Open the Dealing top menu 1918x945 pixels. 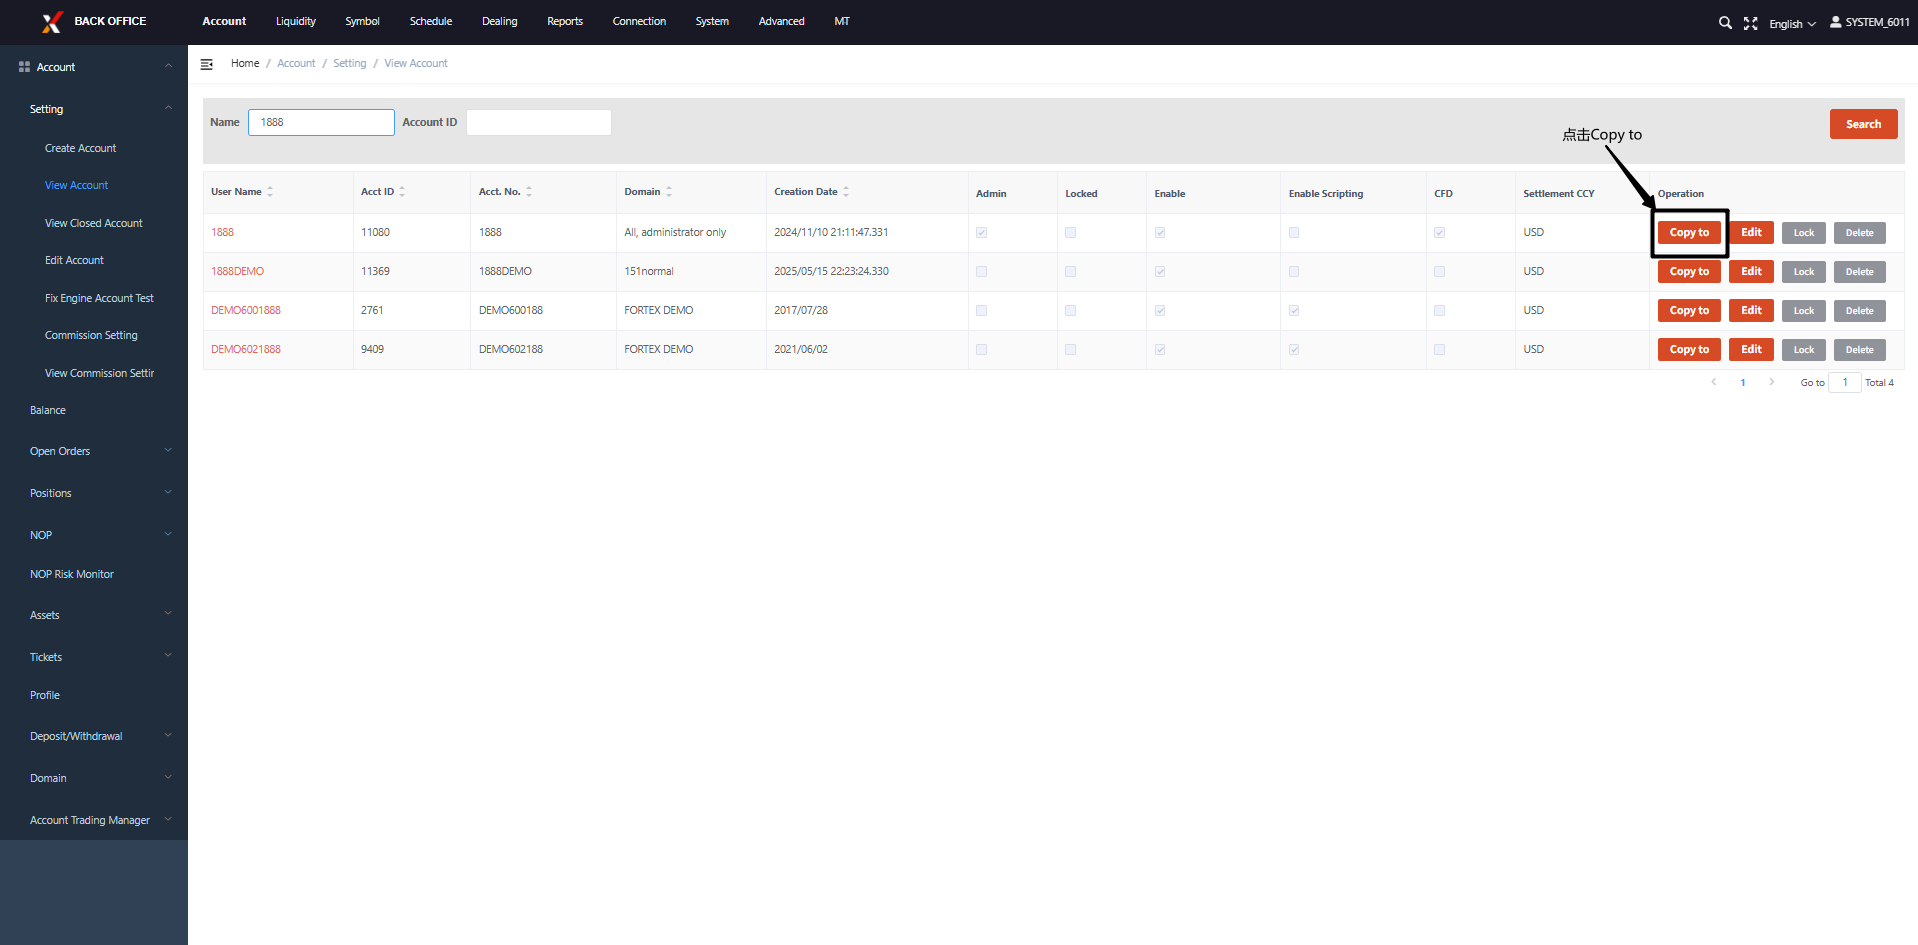tap(499, 22)
